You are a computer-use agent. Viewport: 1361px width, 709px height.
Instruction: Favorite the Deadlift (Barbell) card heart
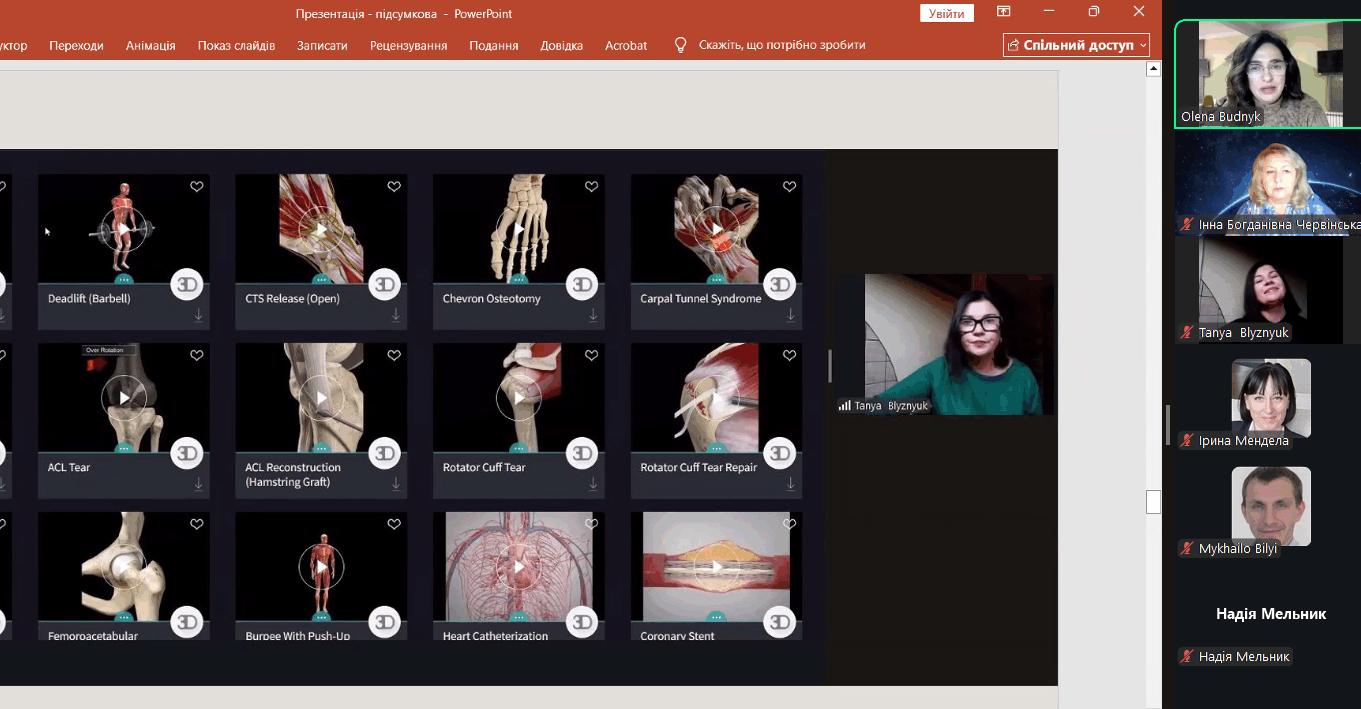[197, 187]
